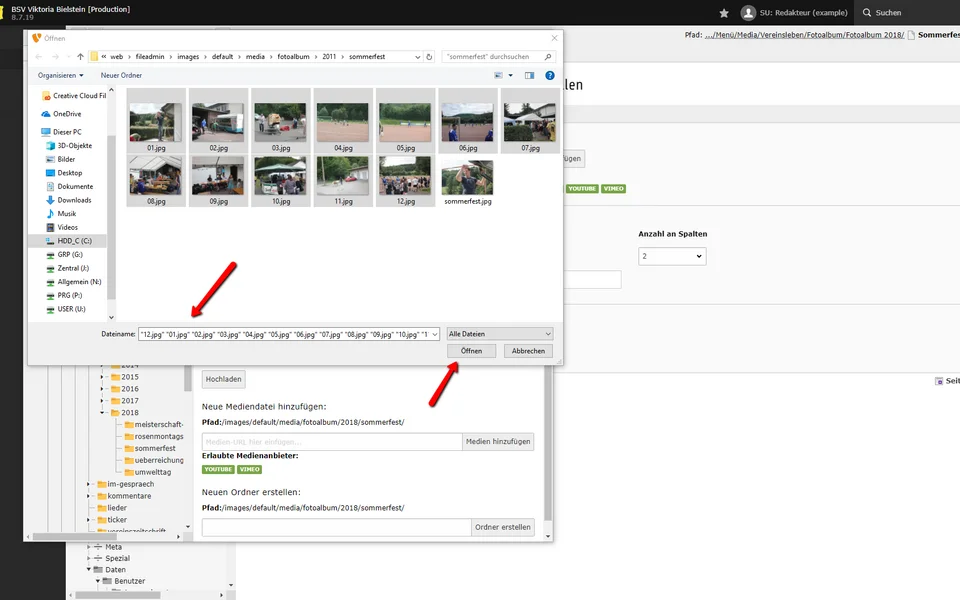
Task: Open the blue help icon in file dialog
Action: click(549, 76)
